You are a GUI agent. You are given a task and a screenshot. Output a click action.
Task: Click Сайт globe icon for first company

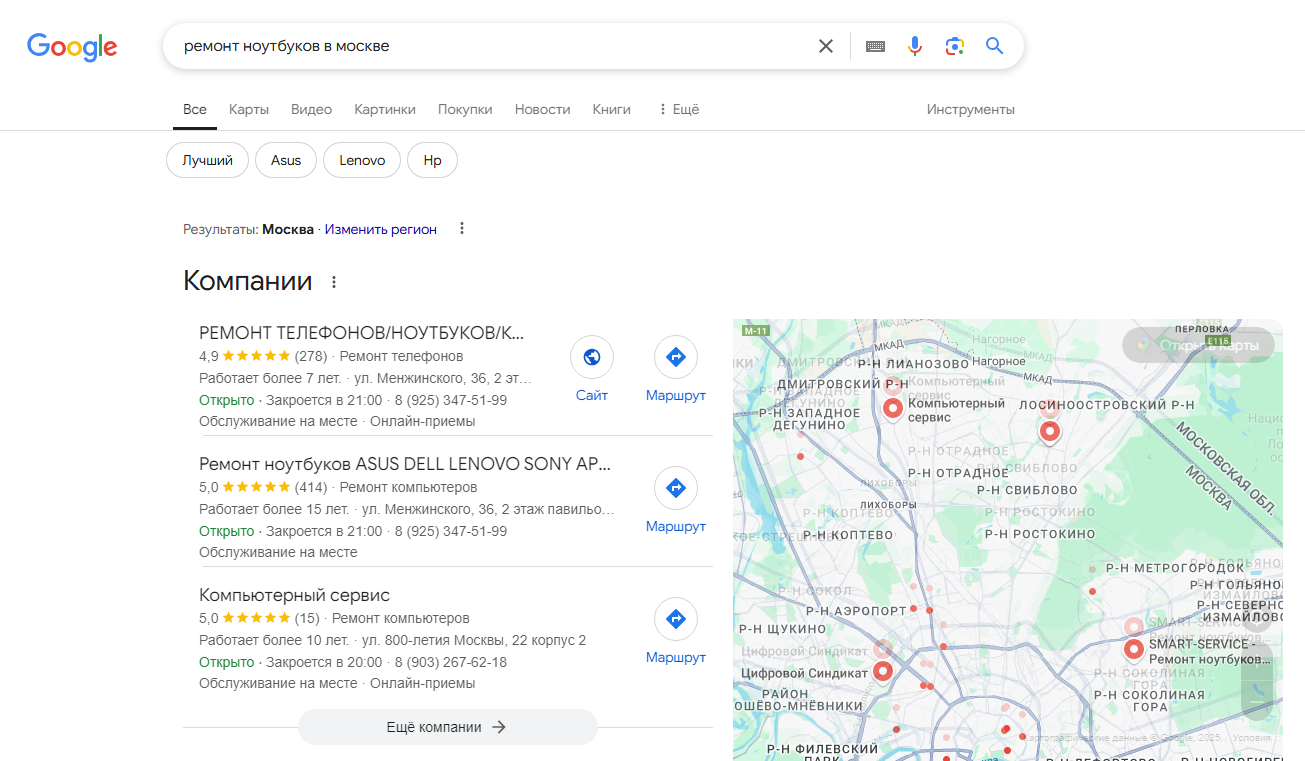tap(592, 357)
